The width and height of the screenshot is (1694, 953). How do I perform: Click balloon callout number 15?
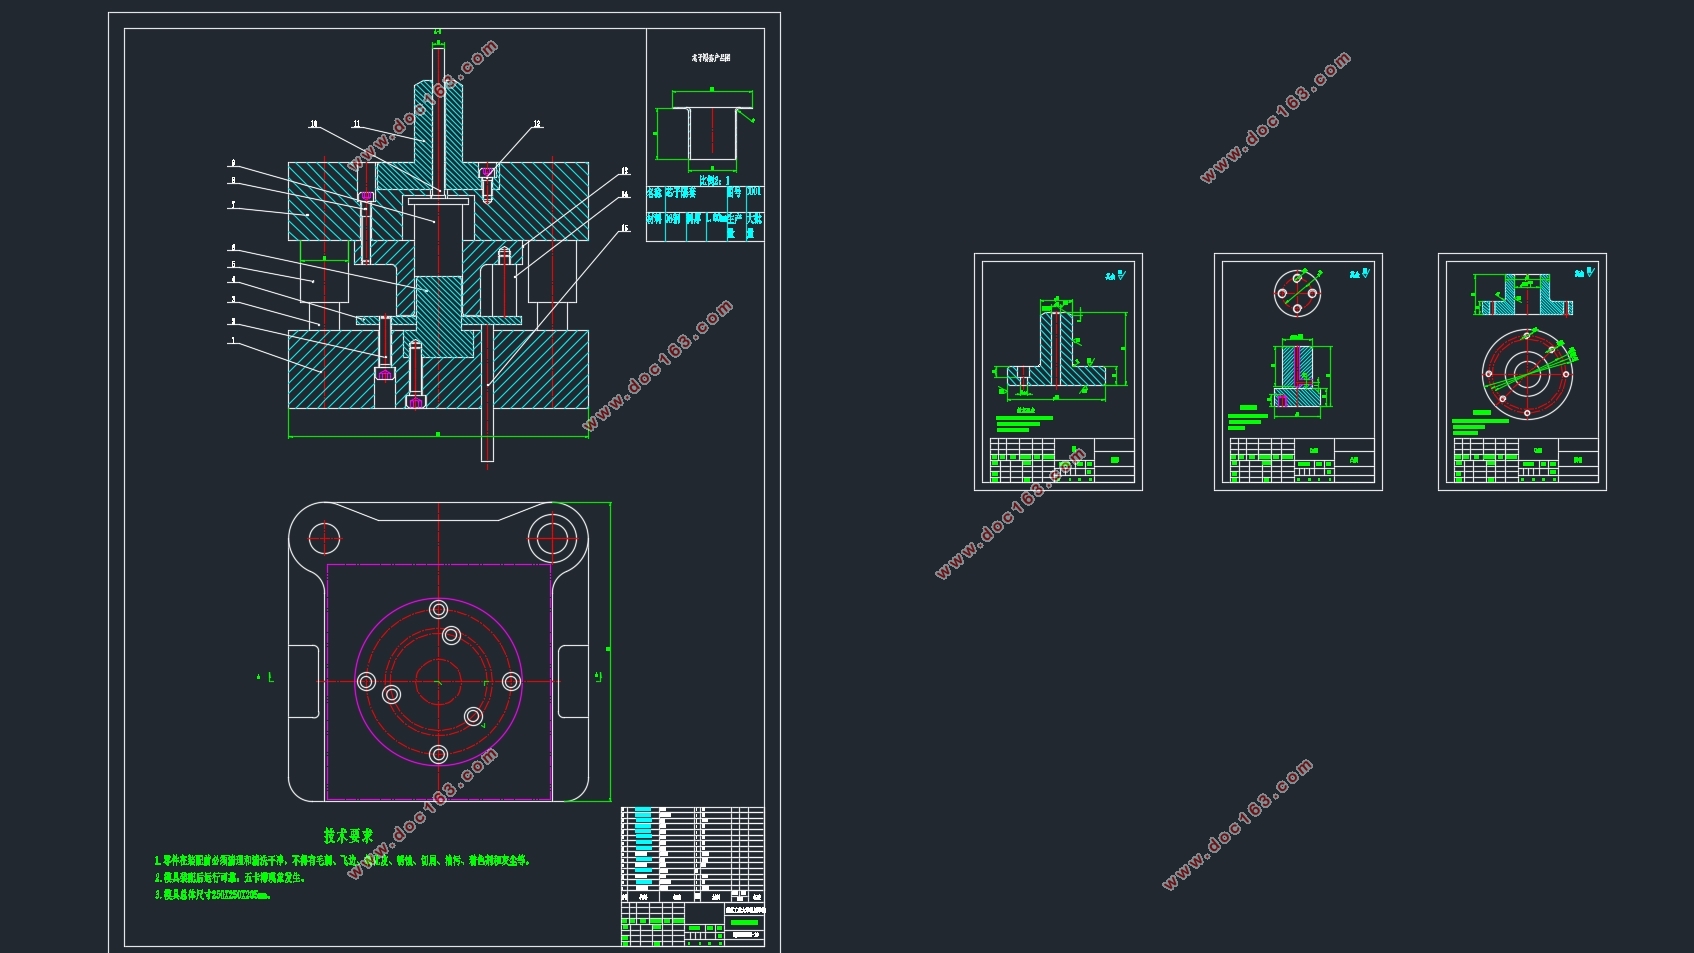click(x=625, y=228)
